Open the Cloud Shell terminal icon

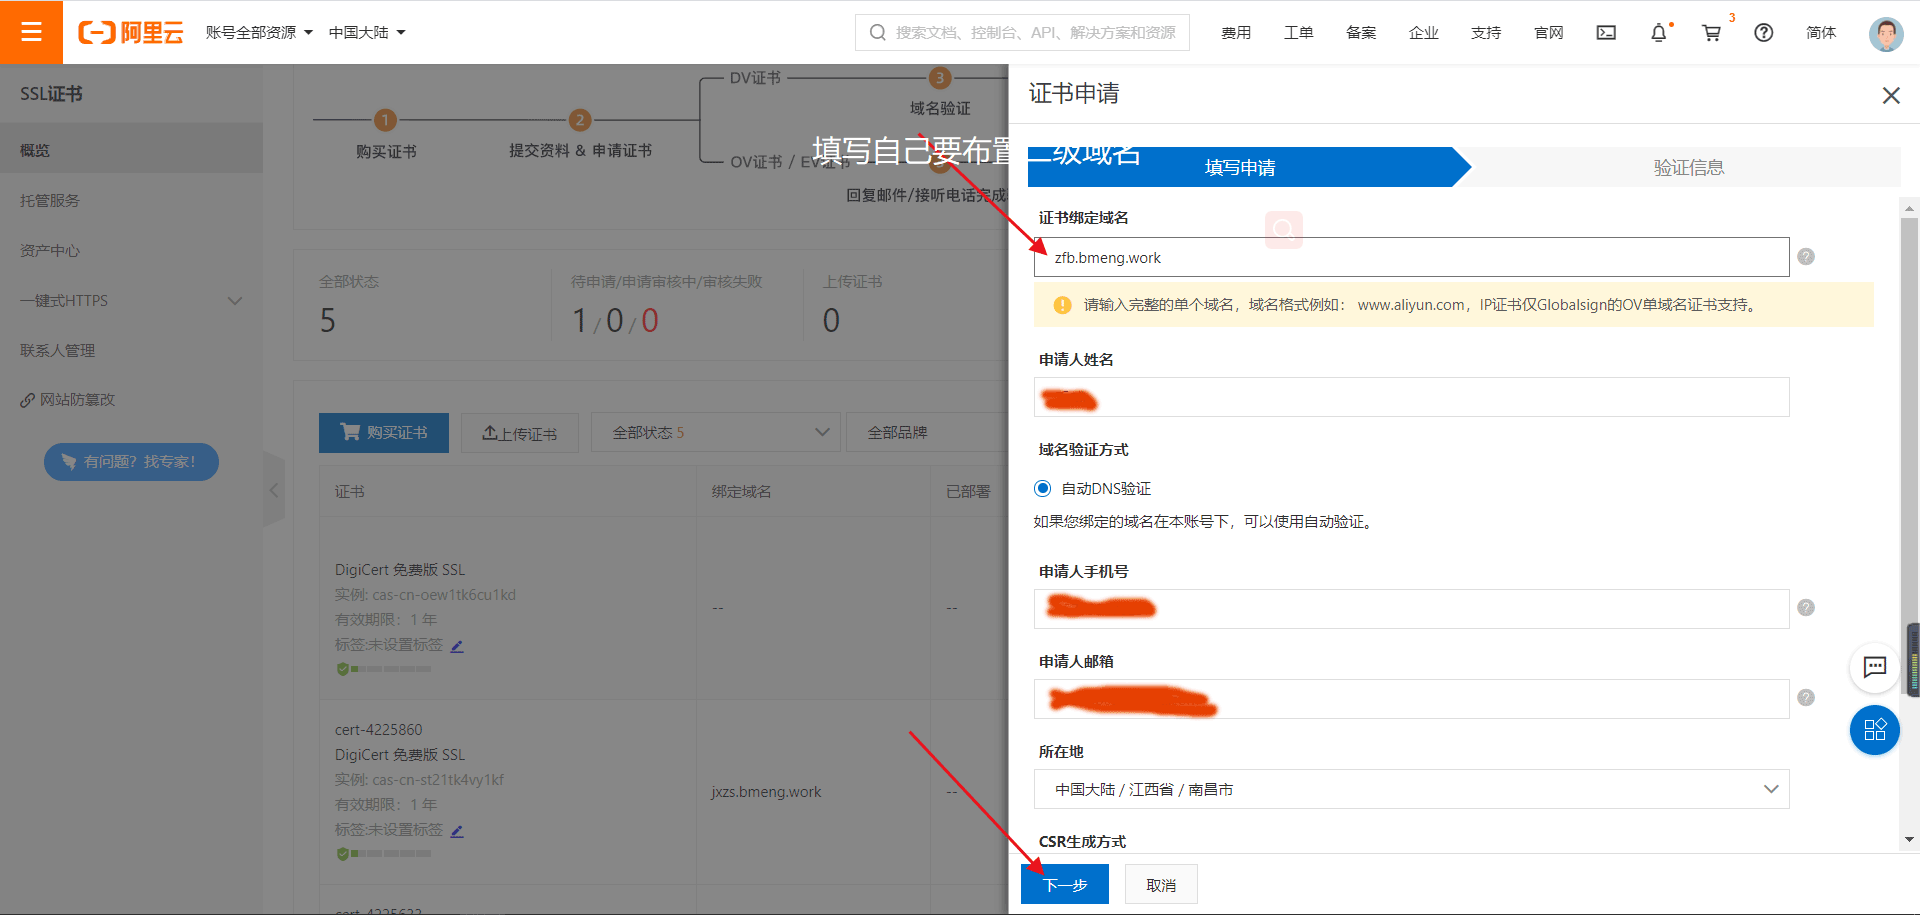1606,33
